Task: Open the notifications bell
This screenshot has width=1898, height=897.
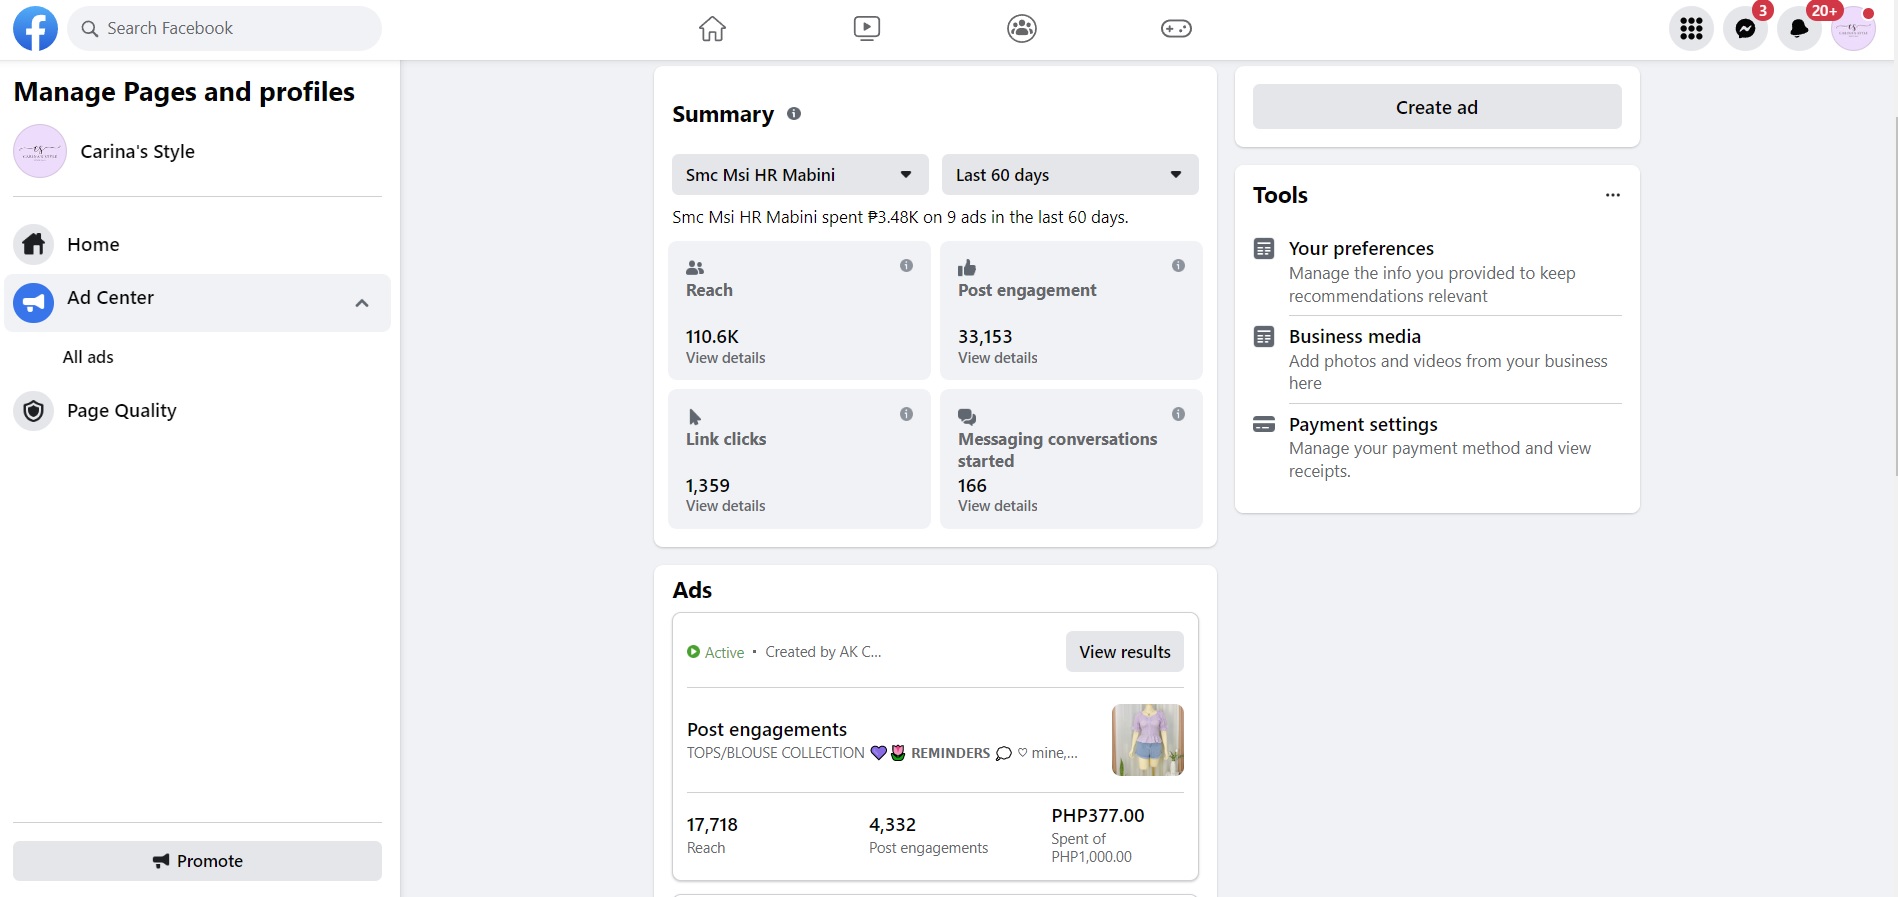Action: [1798, 29]
